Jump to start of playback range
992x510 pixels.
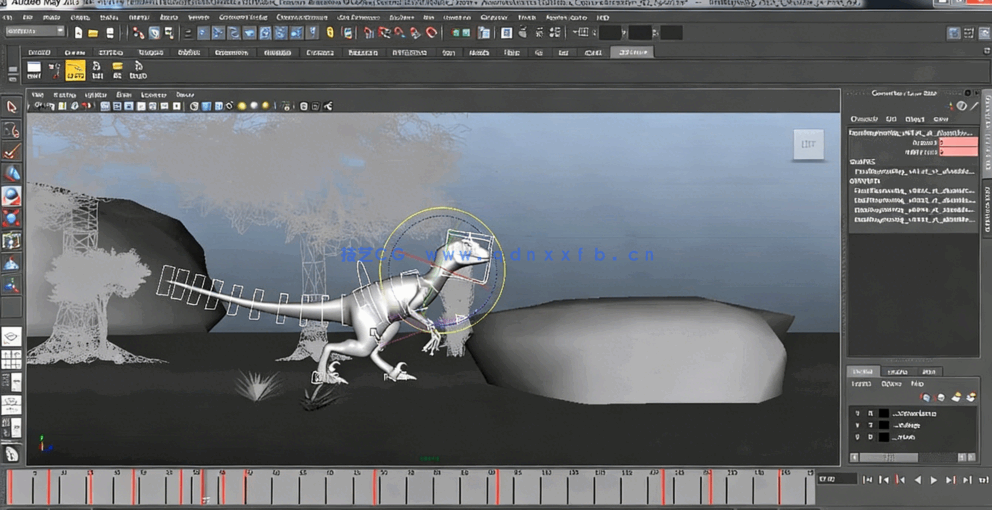point(867,480)
